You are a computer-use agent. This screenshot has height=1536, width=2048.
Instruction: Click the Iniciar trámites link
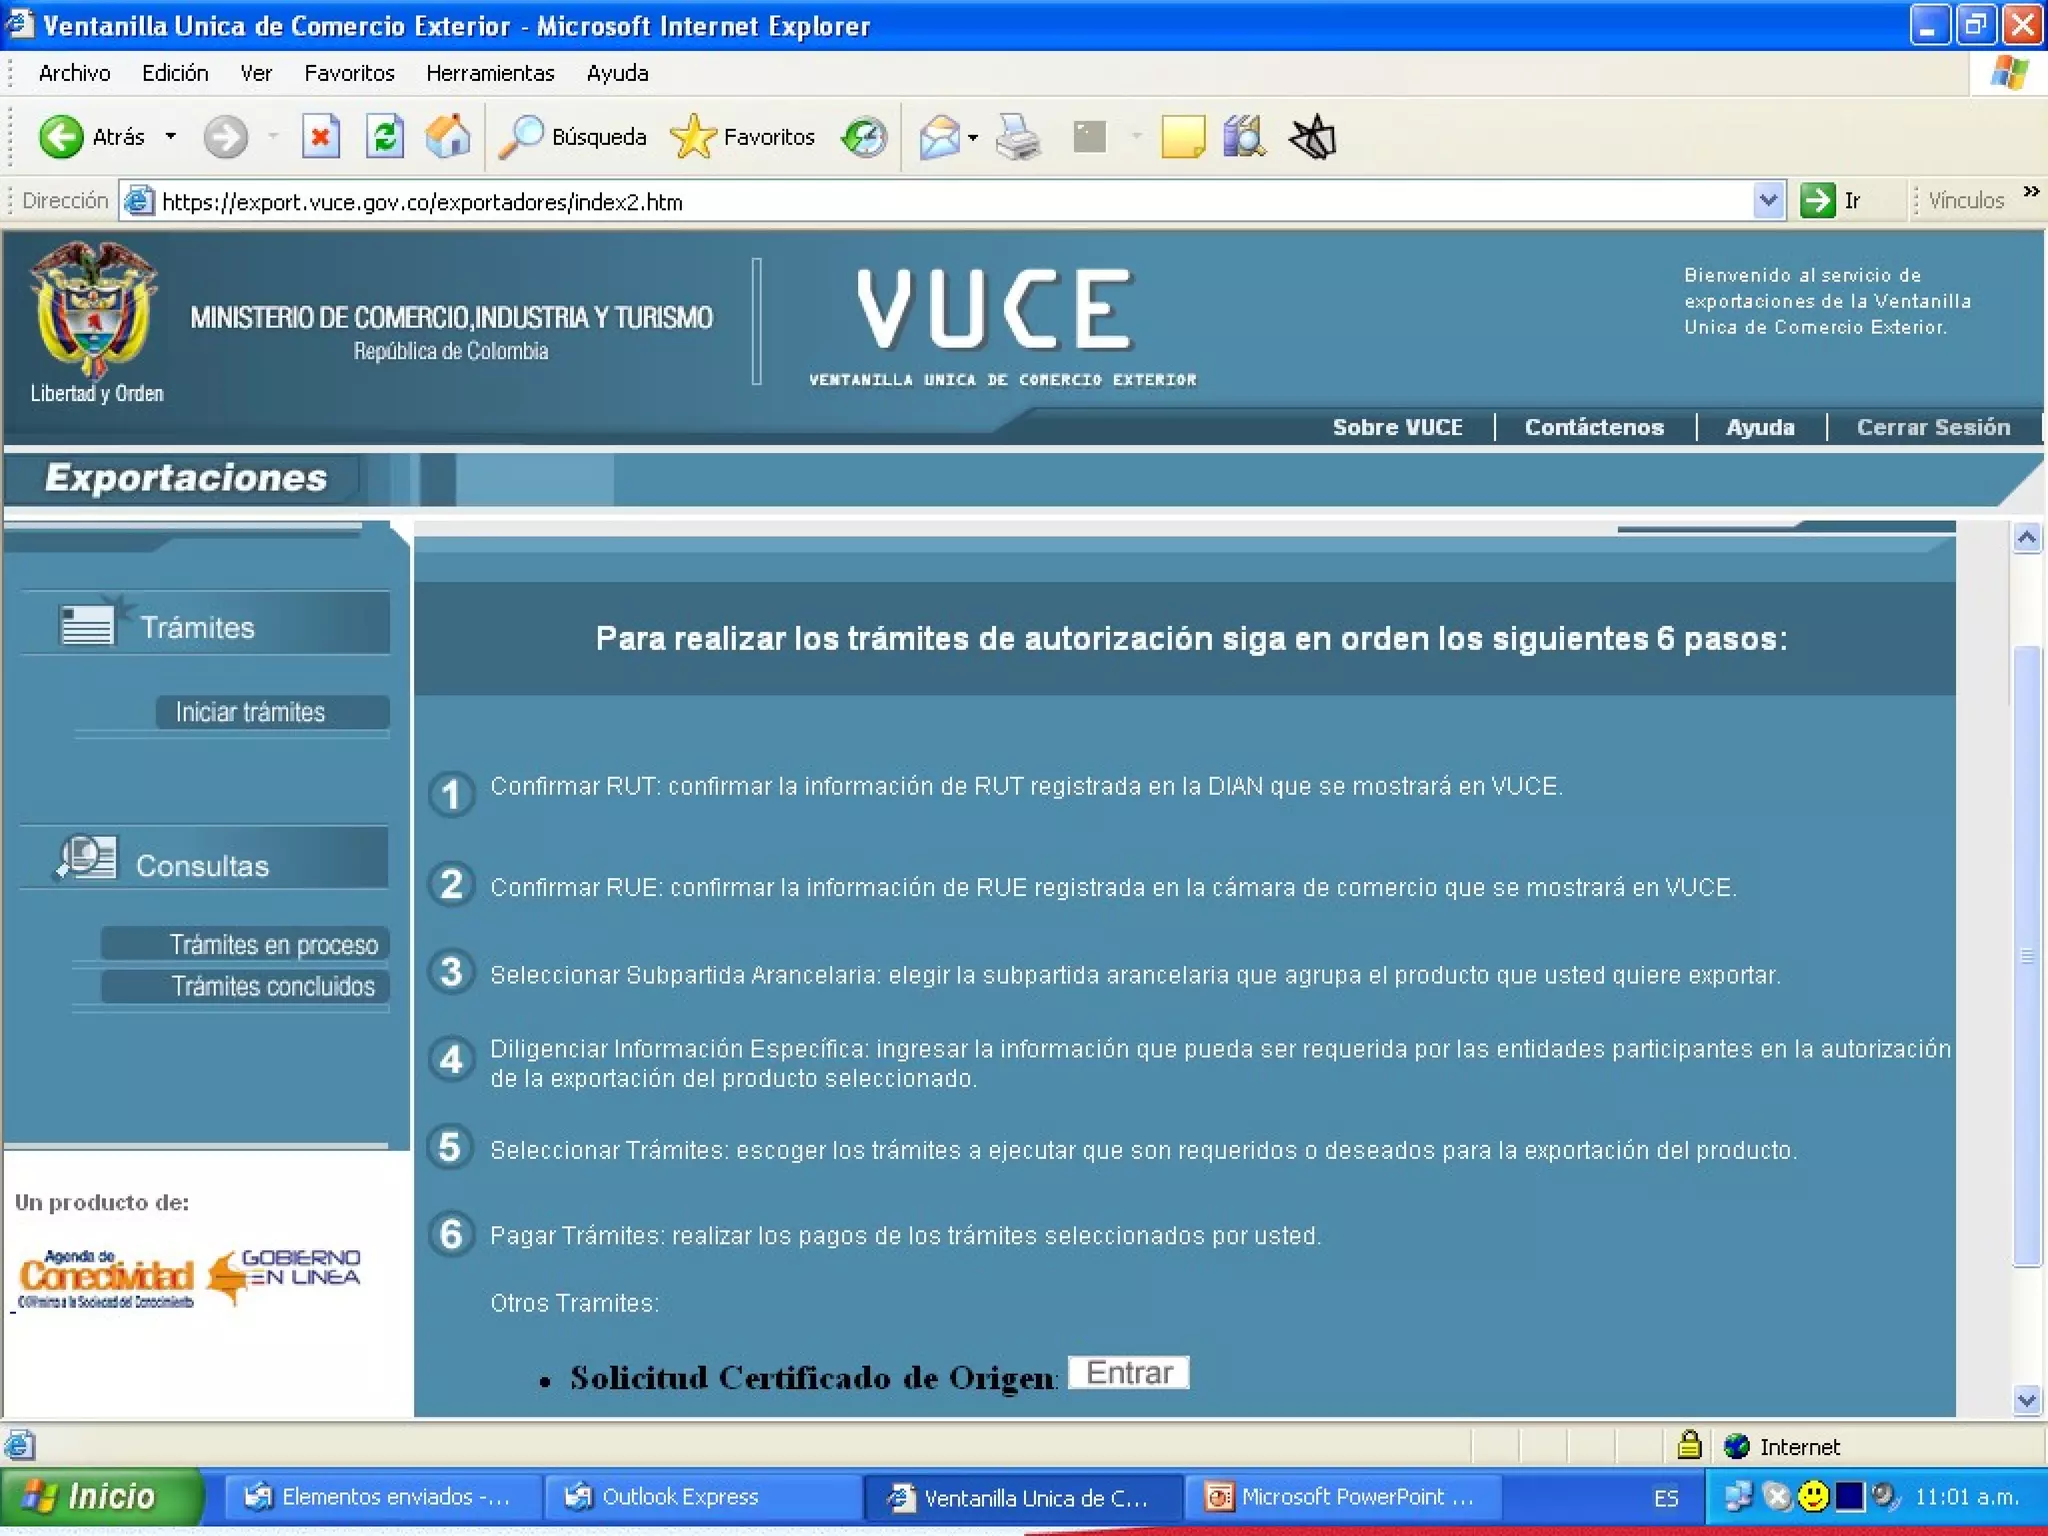[250, 712]
